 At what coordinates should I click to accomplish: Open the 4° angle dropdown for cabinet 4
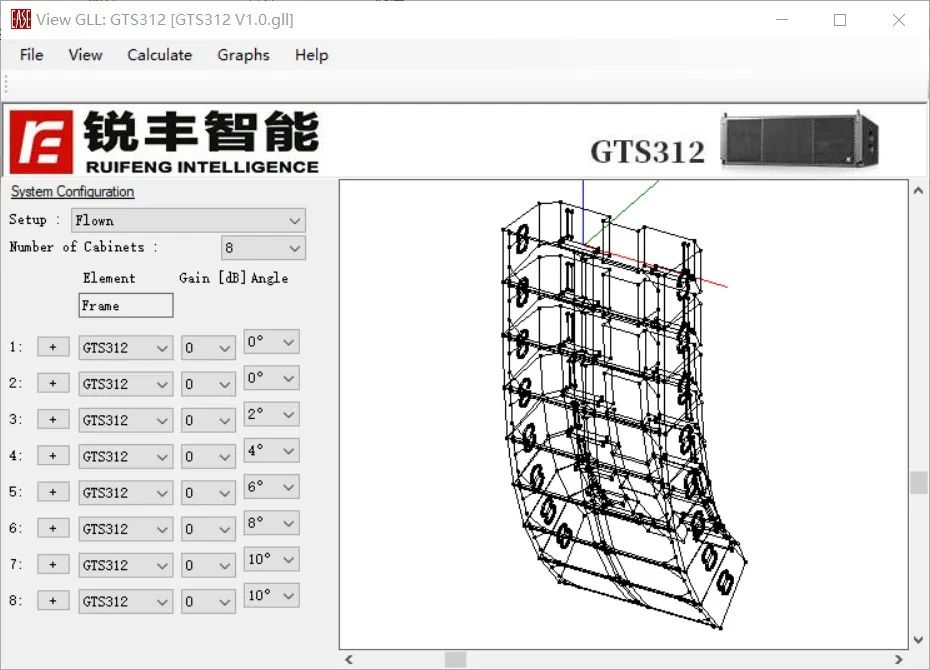pos(272,451)
